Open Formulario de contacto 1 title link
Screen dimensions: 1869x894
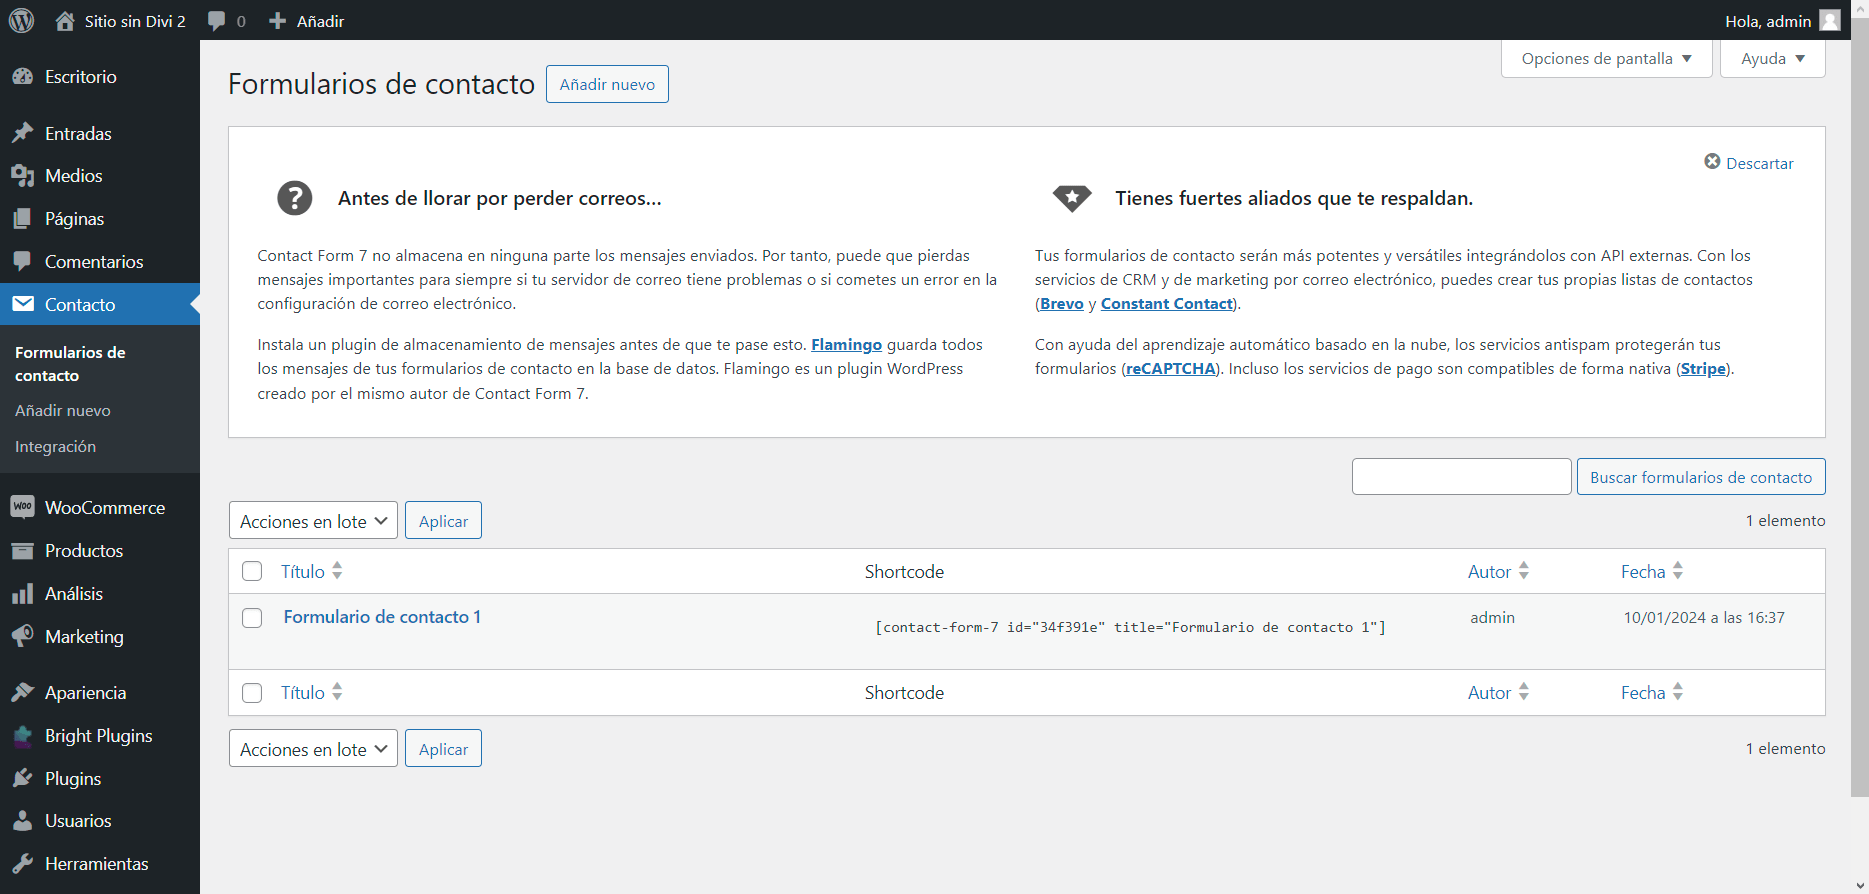click(x=382, y=617)
